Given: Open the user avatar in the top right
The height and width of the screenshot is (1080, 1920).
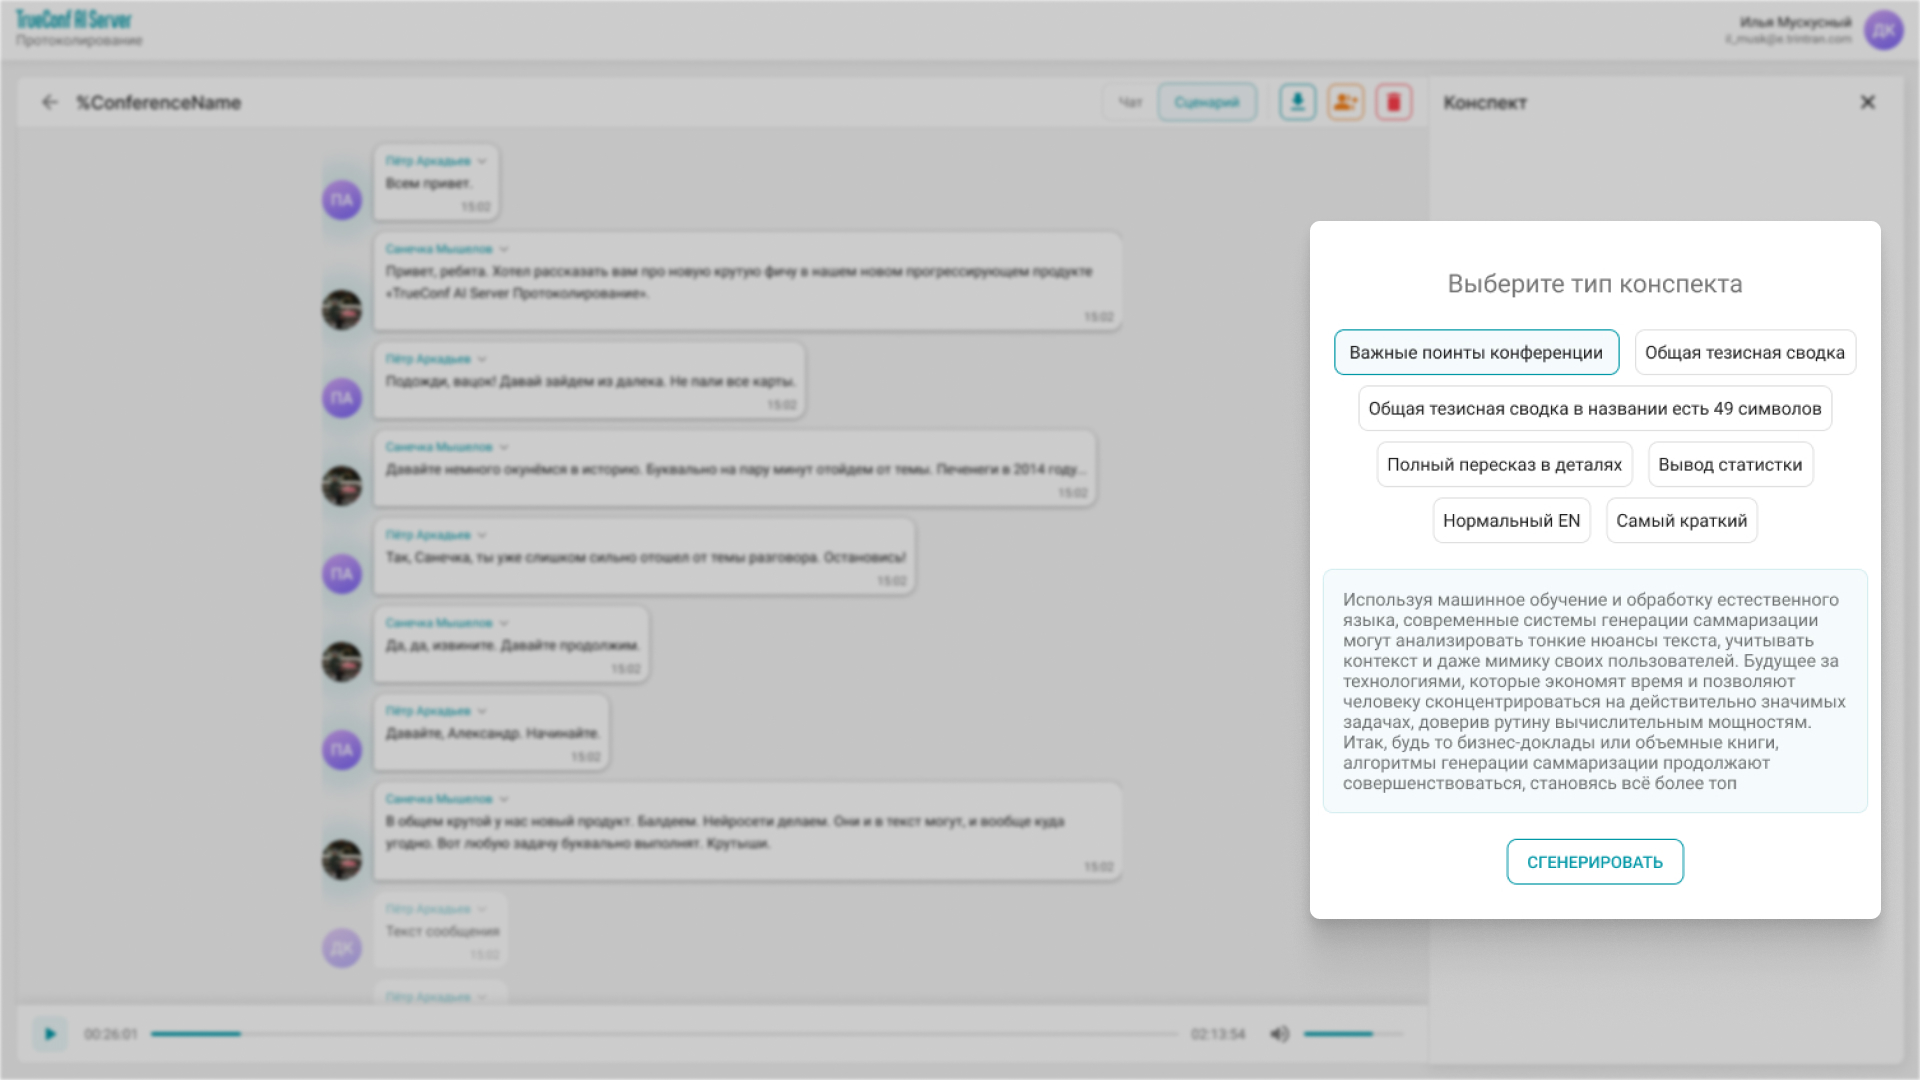Looking at the screenshot, I should [x=1883, y=30].
